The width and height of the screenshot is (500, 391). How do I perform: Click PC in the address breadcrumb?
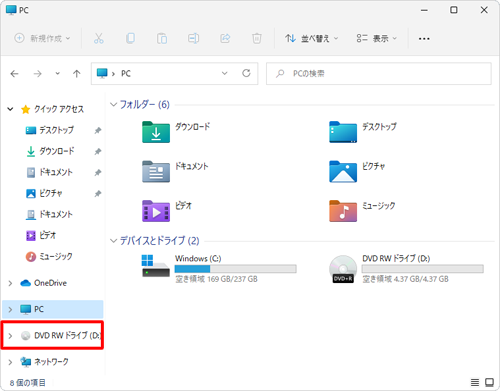pyautogui.click(x=126, y=73)
